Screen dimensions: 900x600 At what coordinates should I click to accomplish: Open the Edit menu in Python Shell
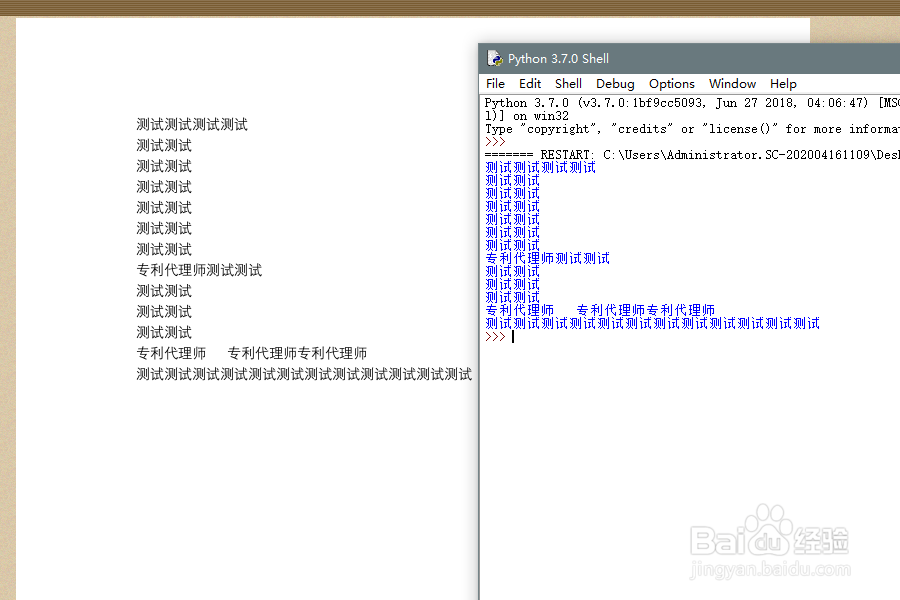530,84
